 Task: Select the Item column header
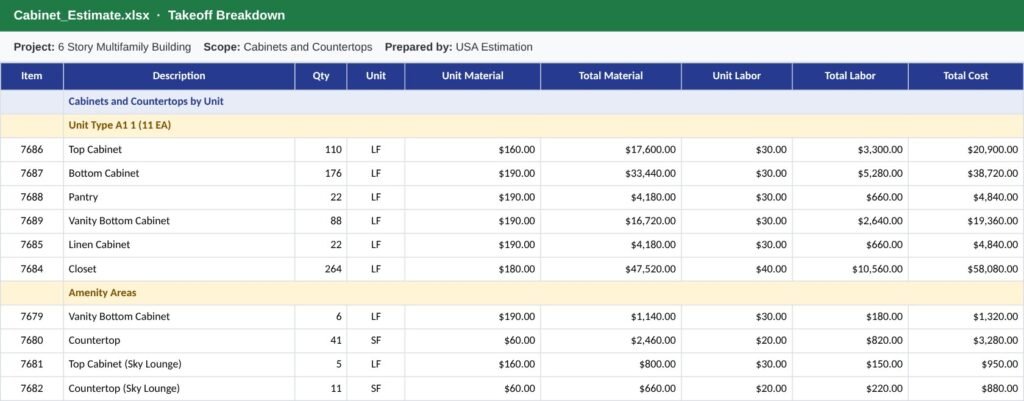[x=31, y=76]
